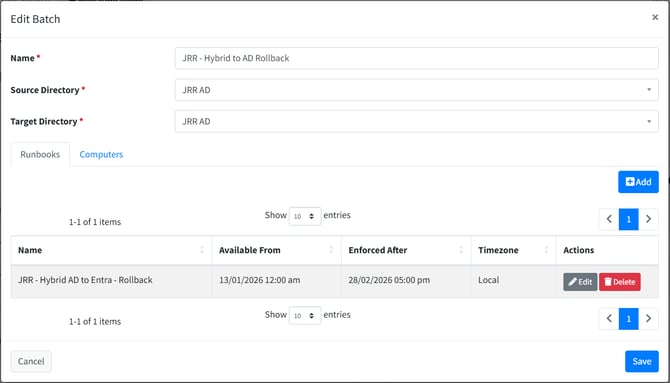Edit the JRR Hybrid AD to Entra runbook
This screenshot has height=383, width=670.
580,282
